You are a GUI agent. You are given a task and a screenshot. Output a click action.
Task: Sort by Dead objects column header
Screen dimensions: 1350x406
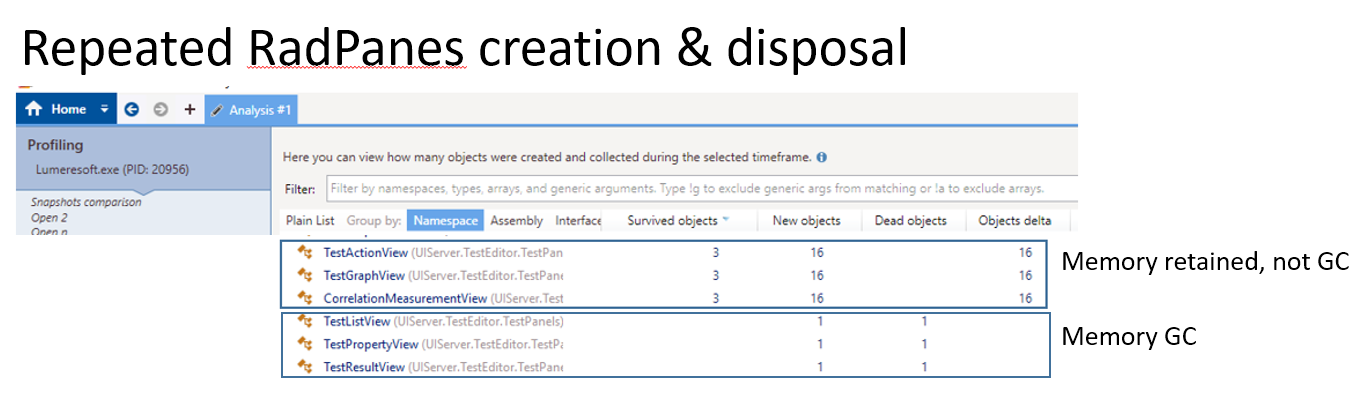click(912, 220)
